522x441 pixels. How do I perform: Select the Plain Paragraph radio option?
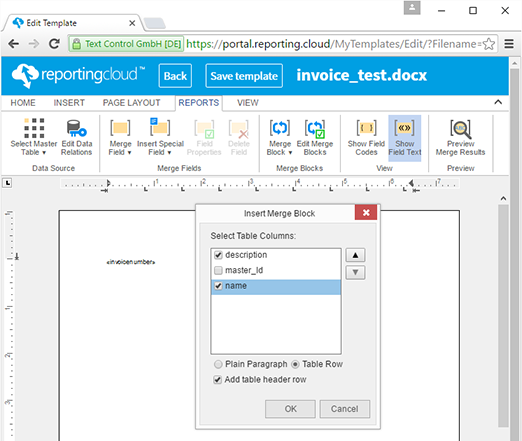tap(218, 364)
